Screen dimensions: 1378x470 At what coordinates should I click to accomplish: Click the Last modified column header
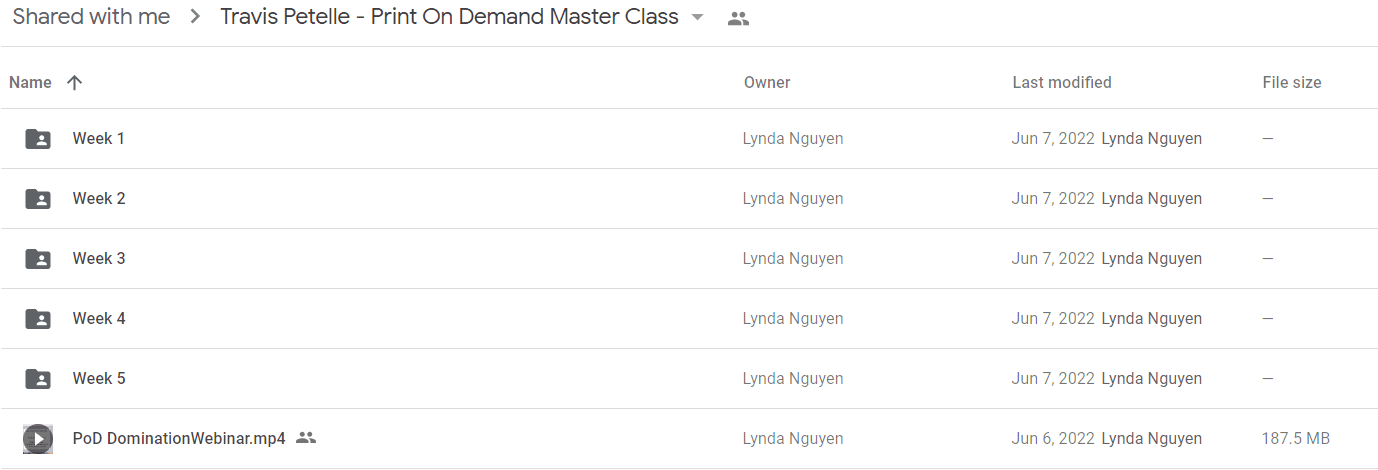1062,83
